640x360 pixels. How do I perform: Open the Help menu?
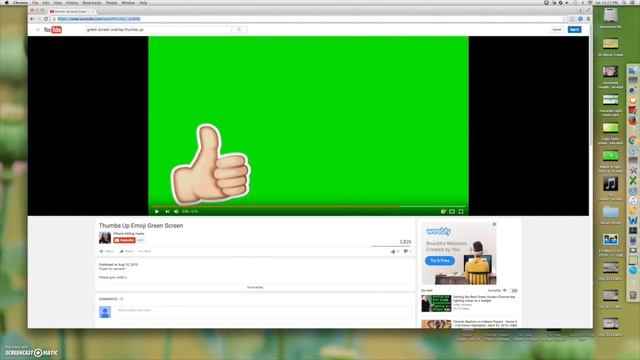pos(143,2)
